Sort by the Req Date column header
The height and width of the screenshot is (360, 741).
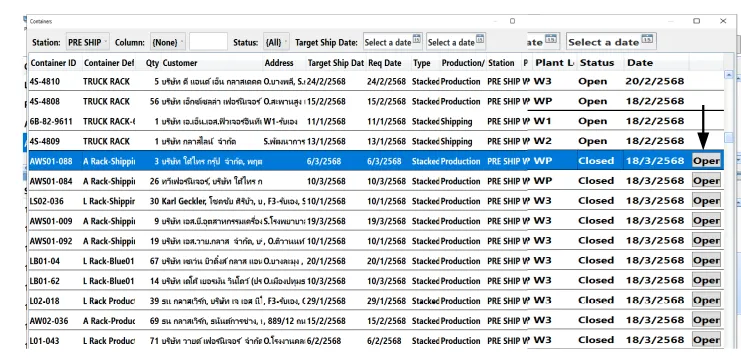pyautogui.click(x=388, y=63)
